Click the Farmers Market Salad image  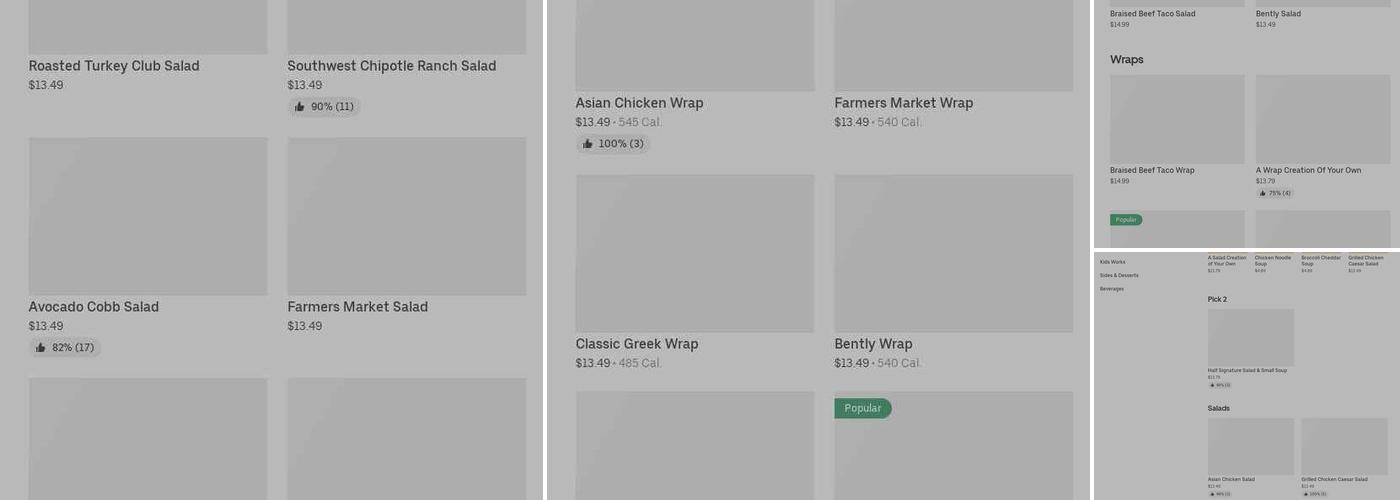(x=406, y=216)
